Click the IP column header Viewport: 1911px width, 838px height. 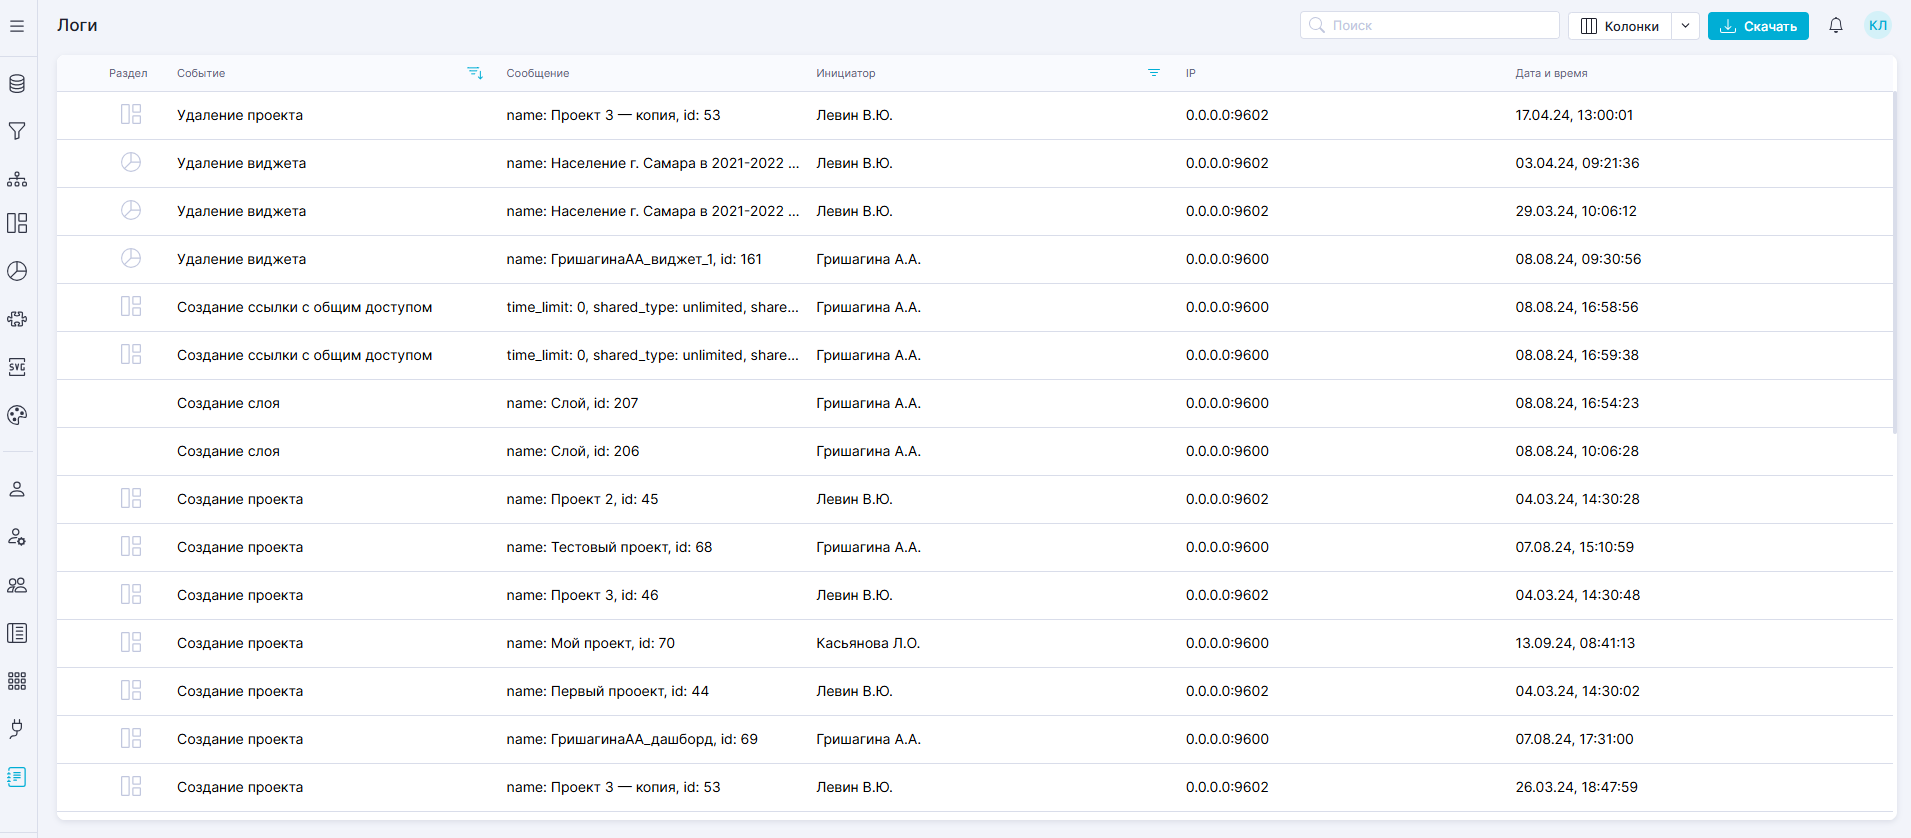tap(1191, 73)
